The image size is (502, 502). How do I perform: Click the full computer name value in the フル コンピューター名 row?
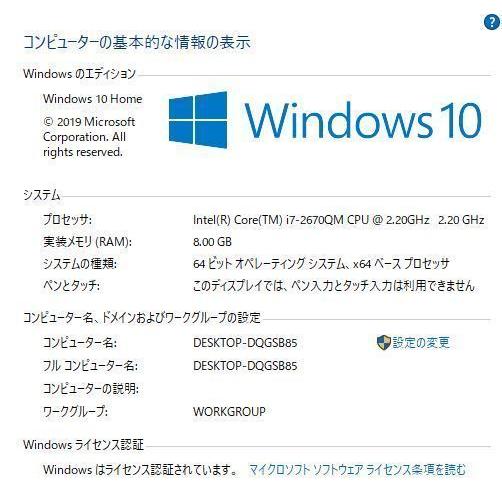click(x=245, y=366)
